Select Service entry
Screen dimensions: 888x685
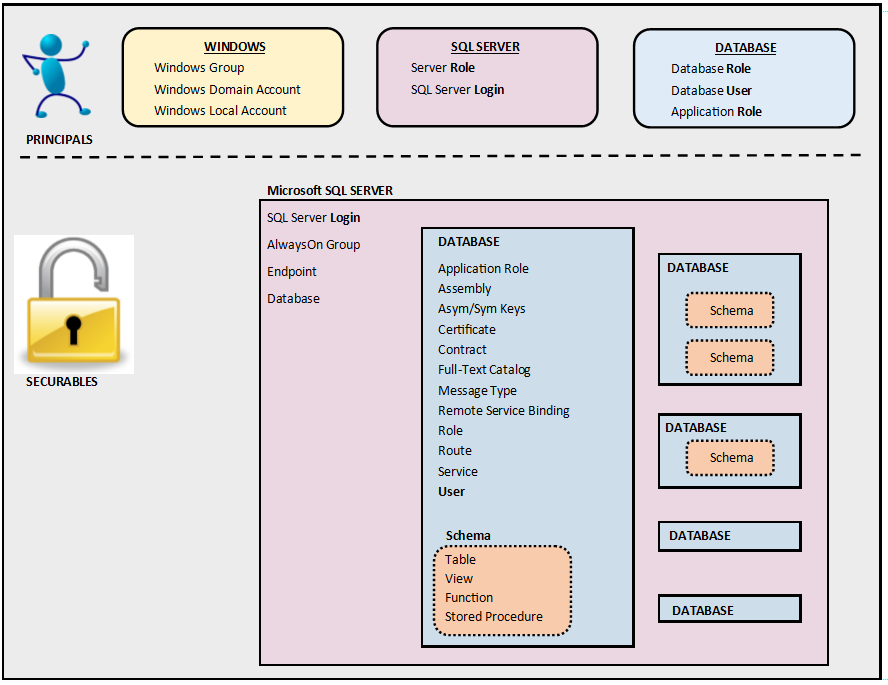[458, 472]
